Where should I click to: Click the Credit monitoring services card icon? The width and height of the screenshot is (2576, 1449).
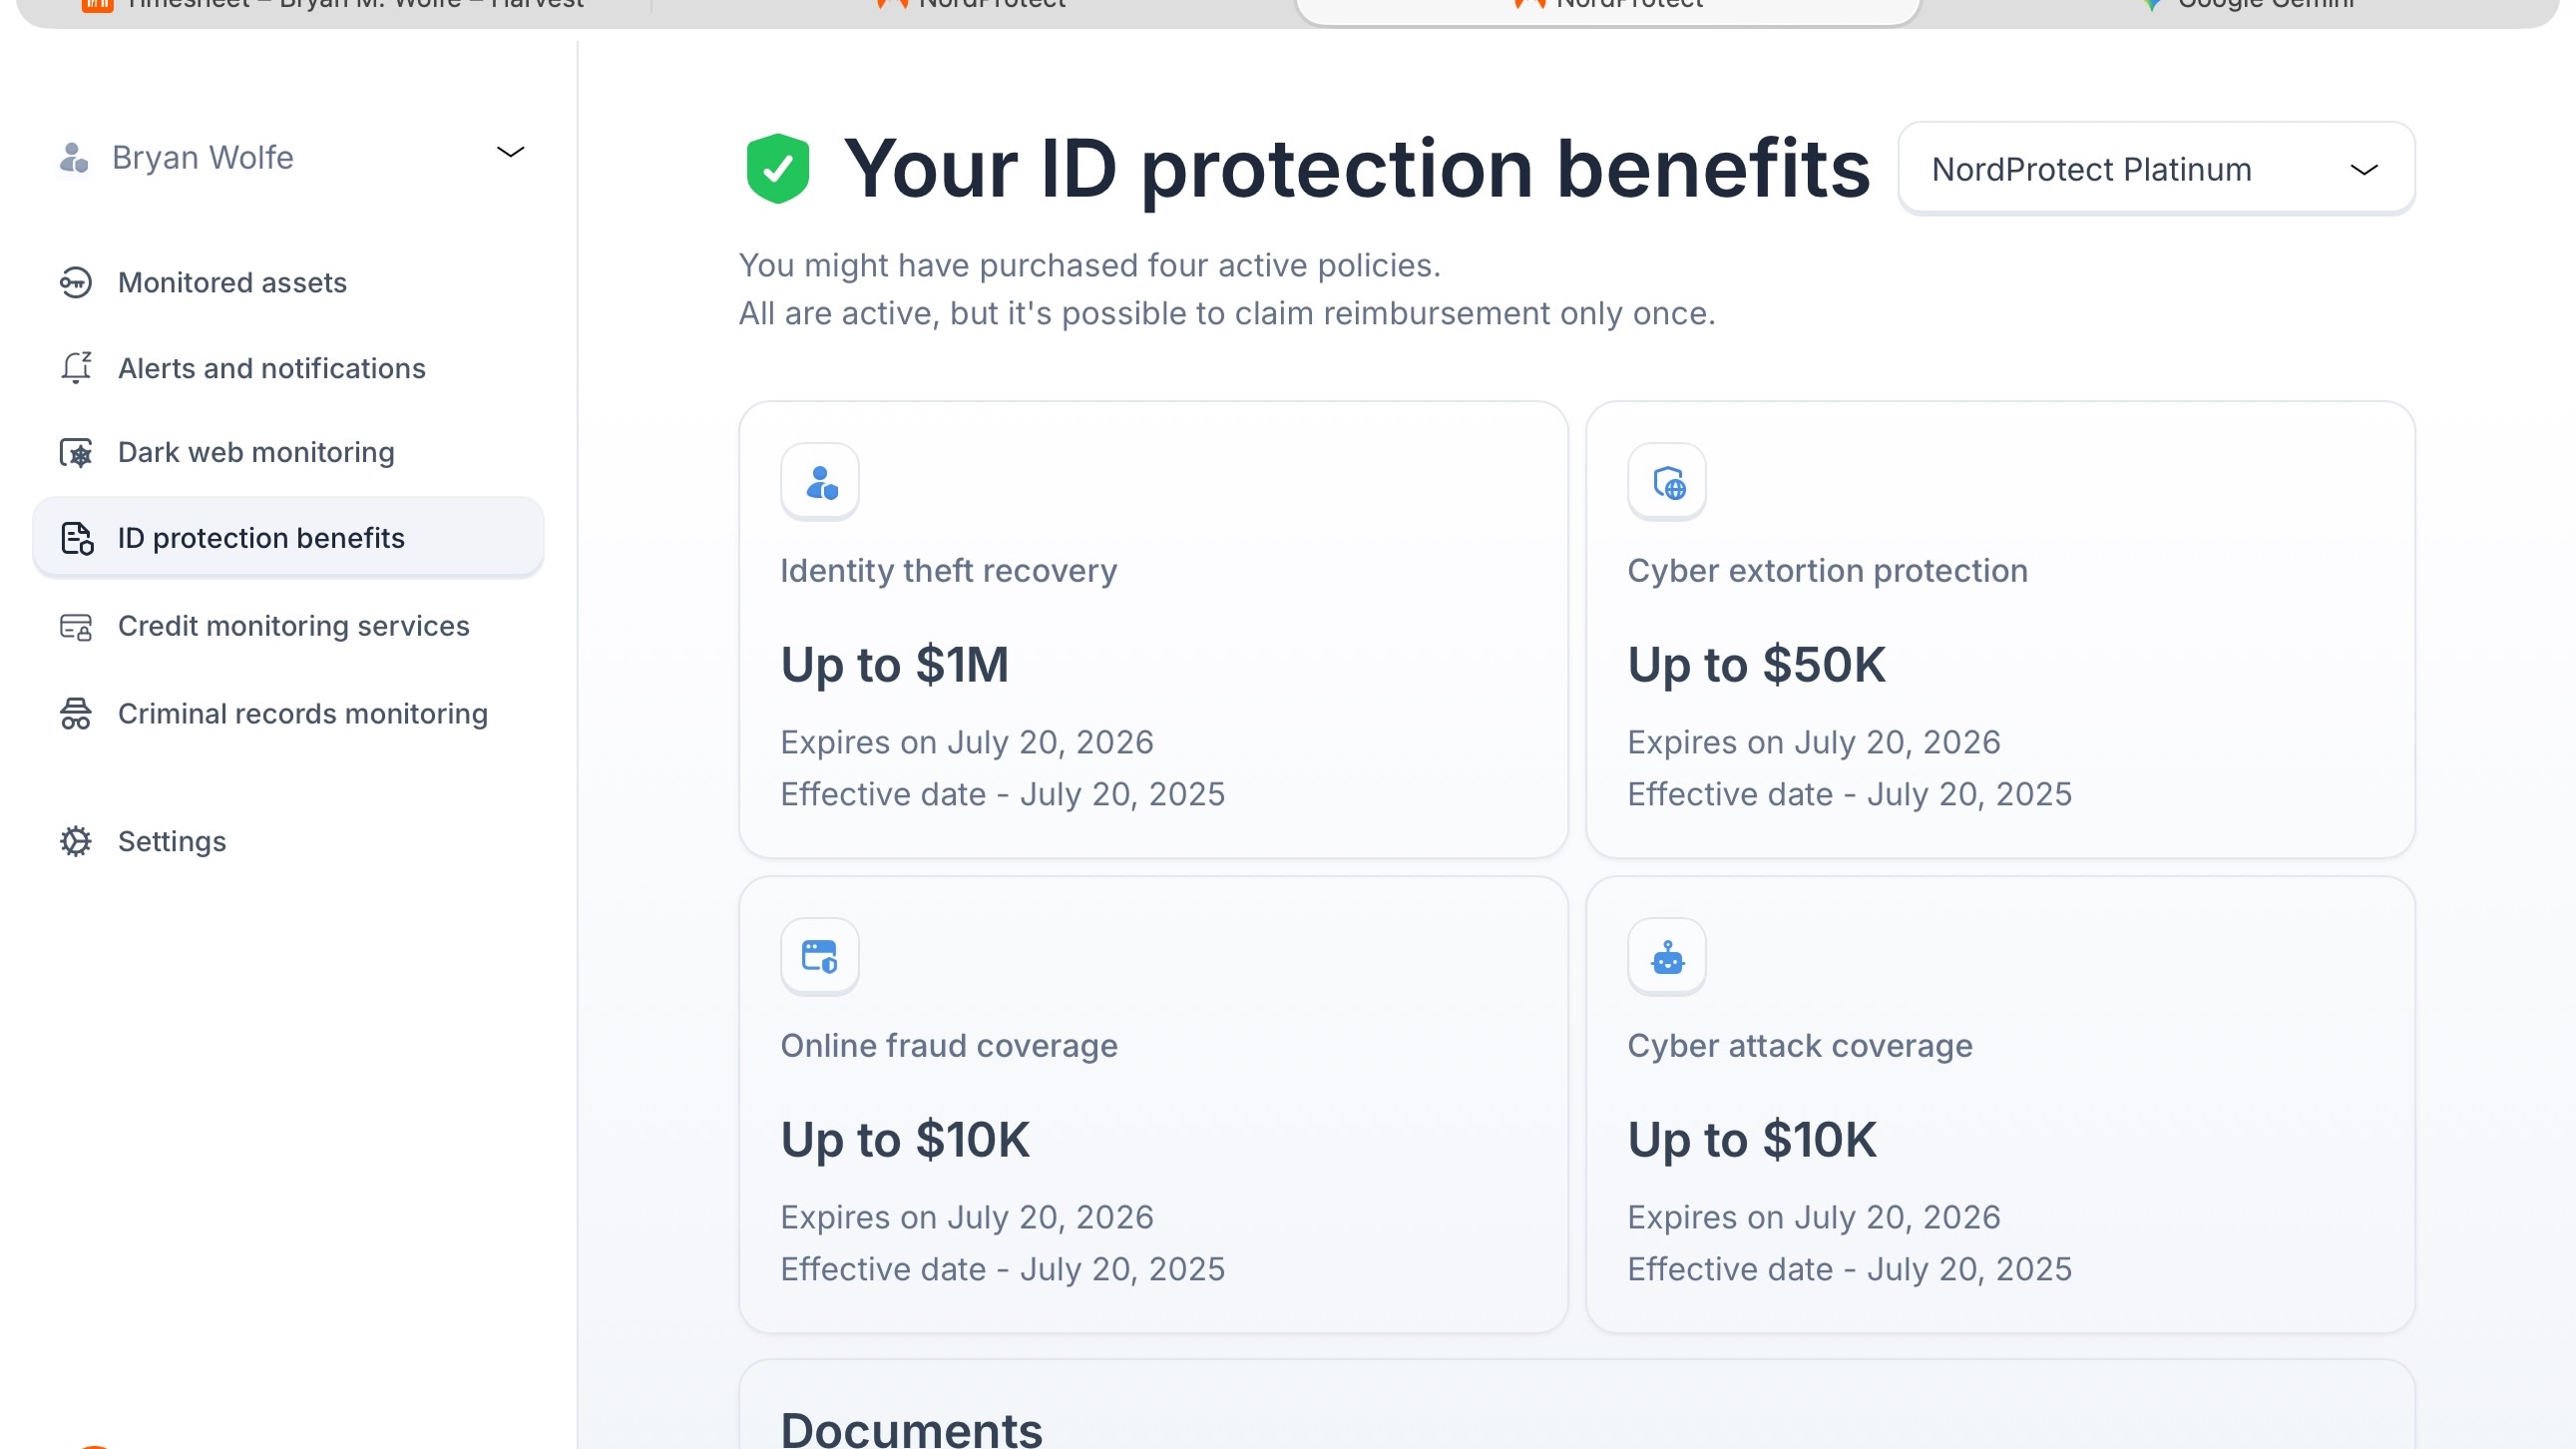[76, 627]
